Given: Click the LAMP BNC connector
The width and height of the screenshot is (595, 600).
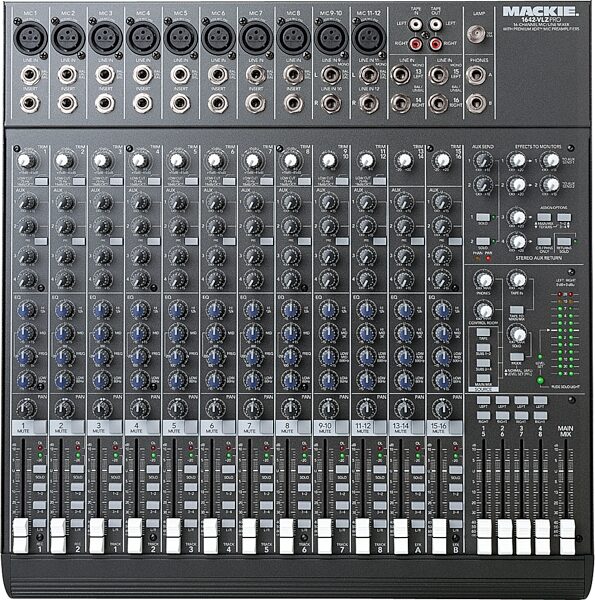Looking at the screenshot, I should [476, 34].
